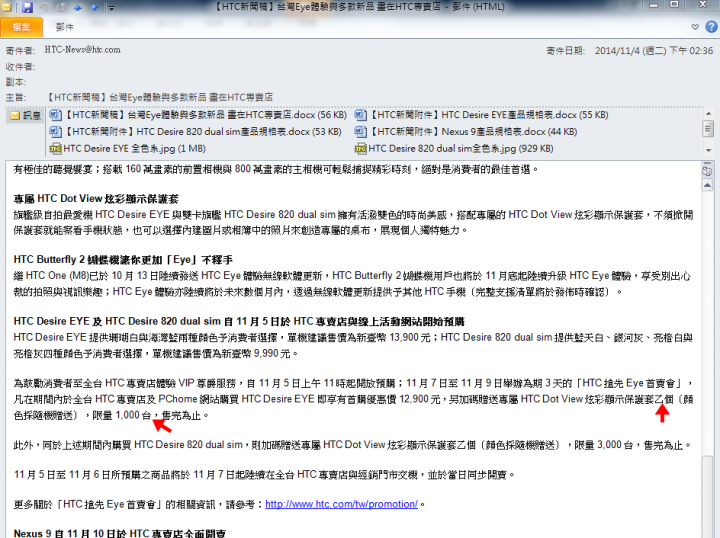Go to previous item with blue up arrow
The height and width of the screenshot is (538, 720).
[78, 7]
